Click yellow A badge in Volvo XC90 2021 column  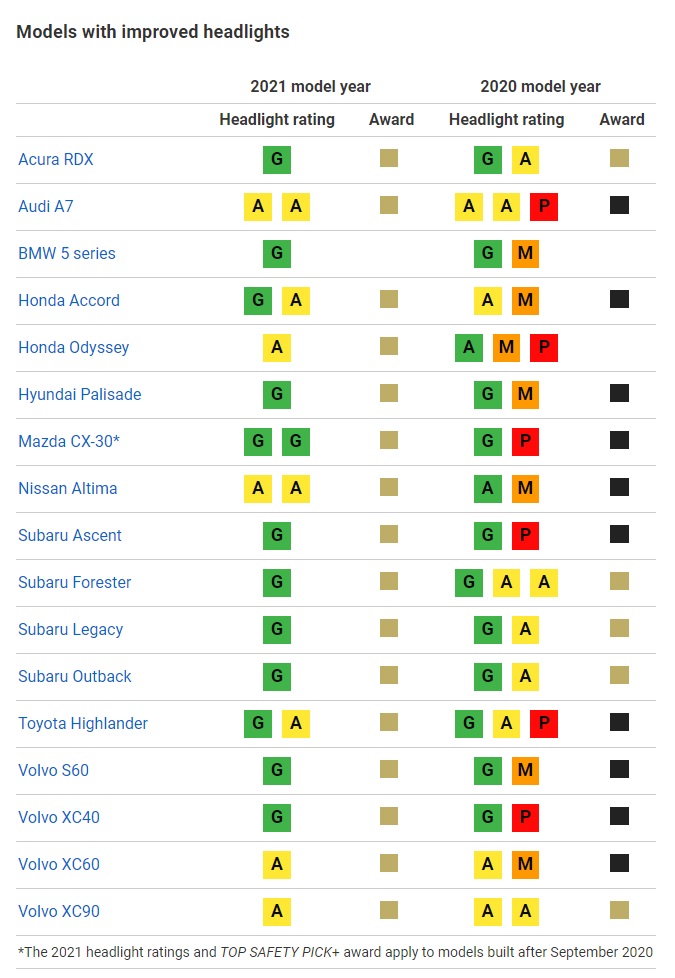pos(277,911)
